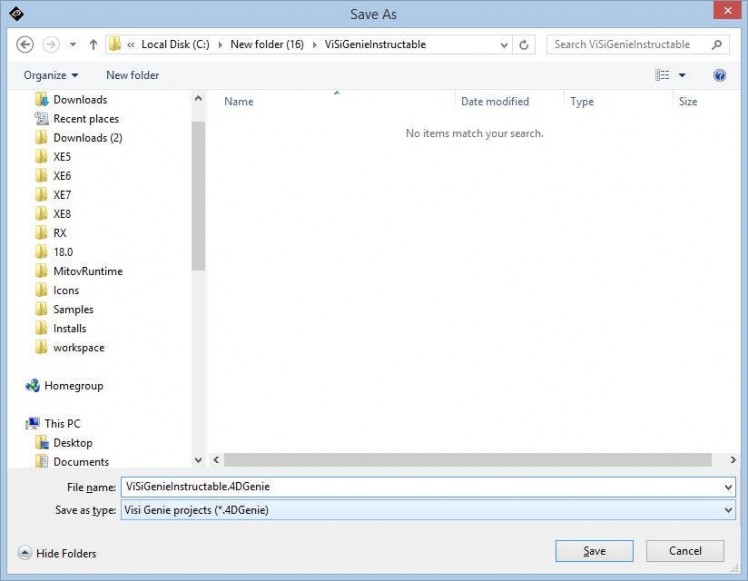Click the Back navigation arrow
The width and height of the screenshot is (748, 581).
[x=26, y=44]
